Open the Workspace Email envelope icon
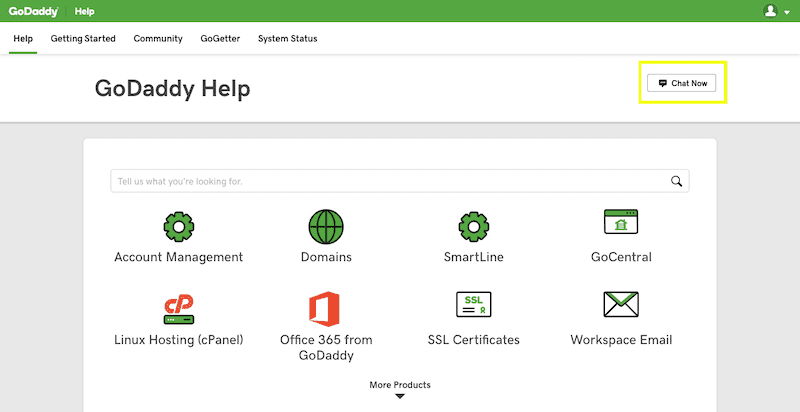The width and height of the screenshot is (800, 412). click(x=621, y=304)
